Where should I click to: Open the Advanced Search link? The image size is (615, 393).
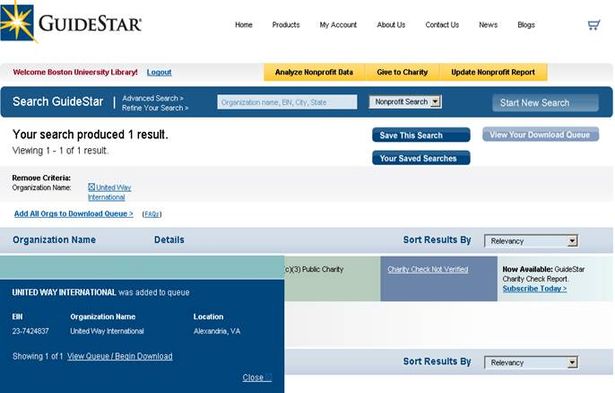[x=153, y=98]
